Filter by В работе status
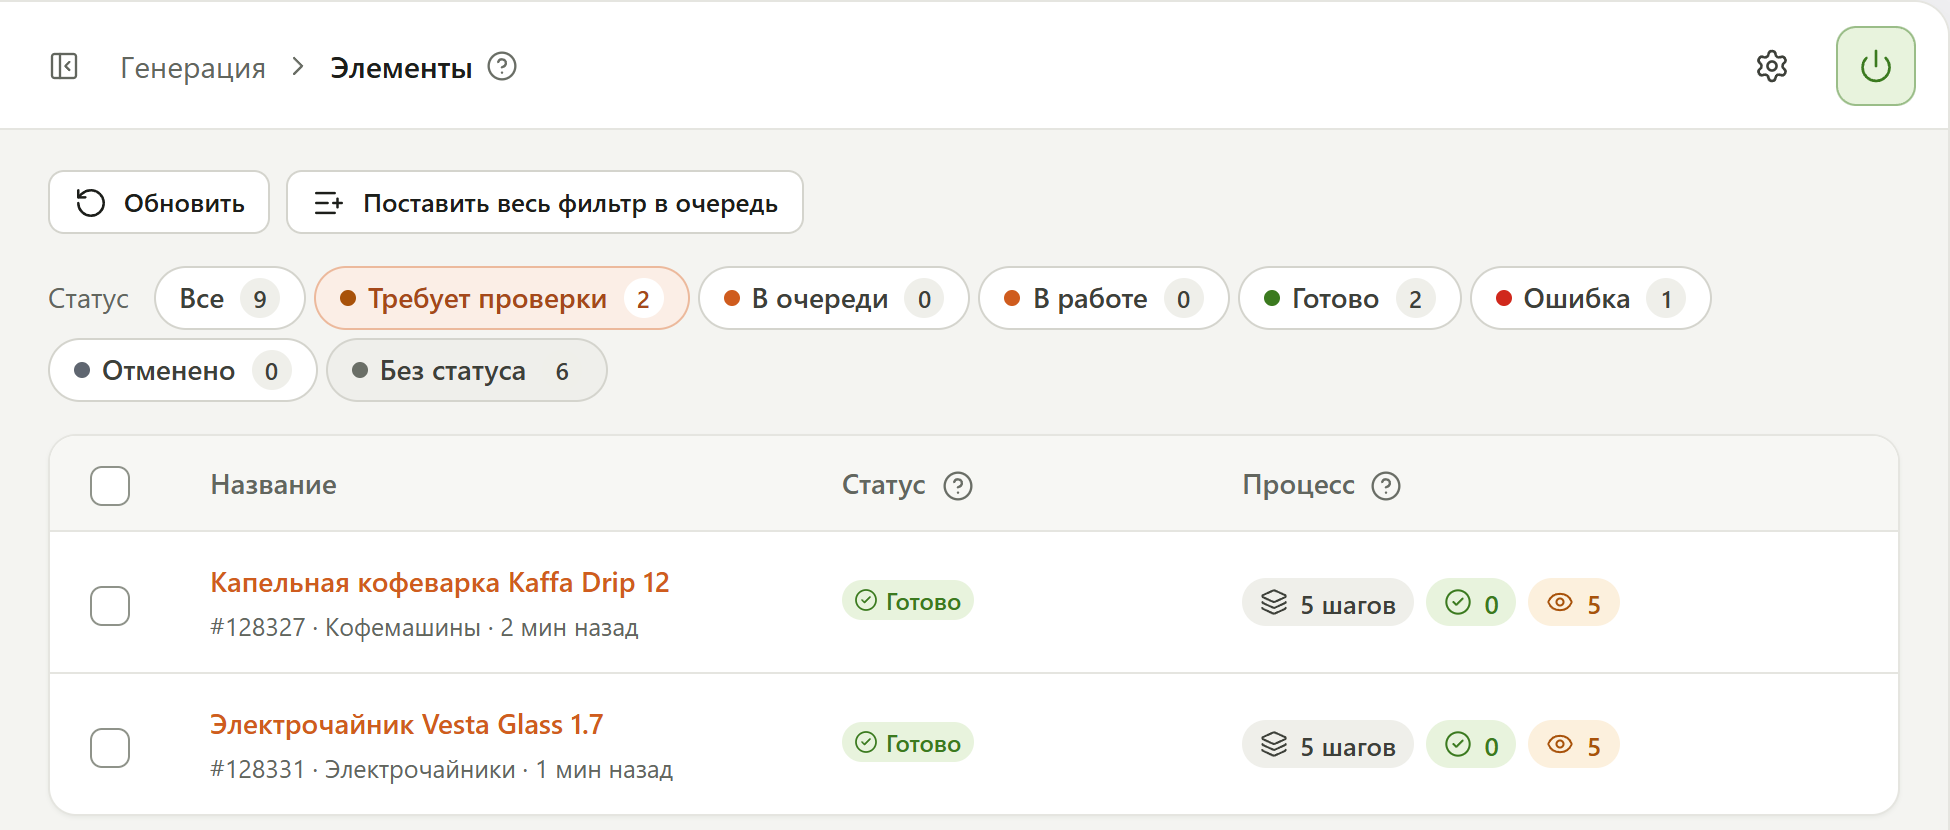This screenshot has height=830, width=1950. click(1104, 298)
